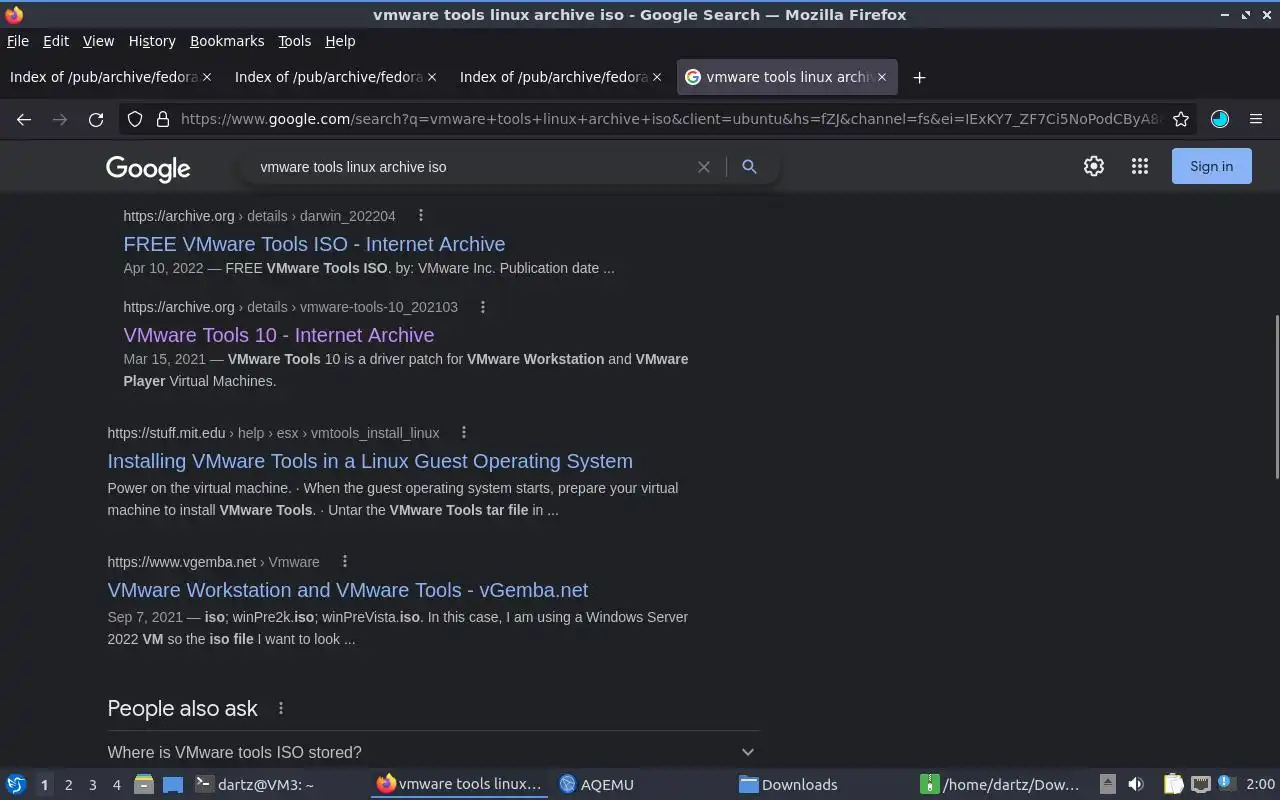Open the start menu on the taskbar

pyautogui.click(x=16, y=784)
